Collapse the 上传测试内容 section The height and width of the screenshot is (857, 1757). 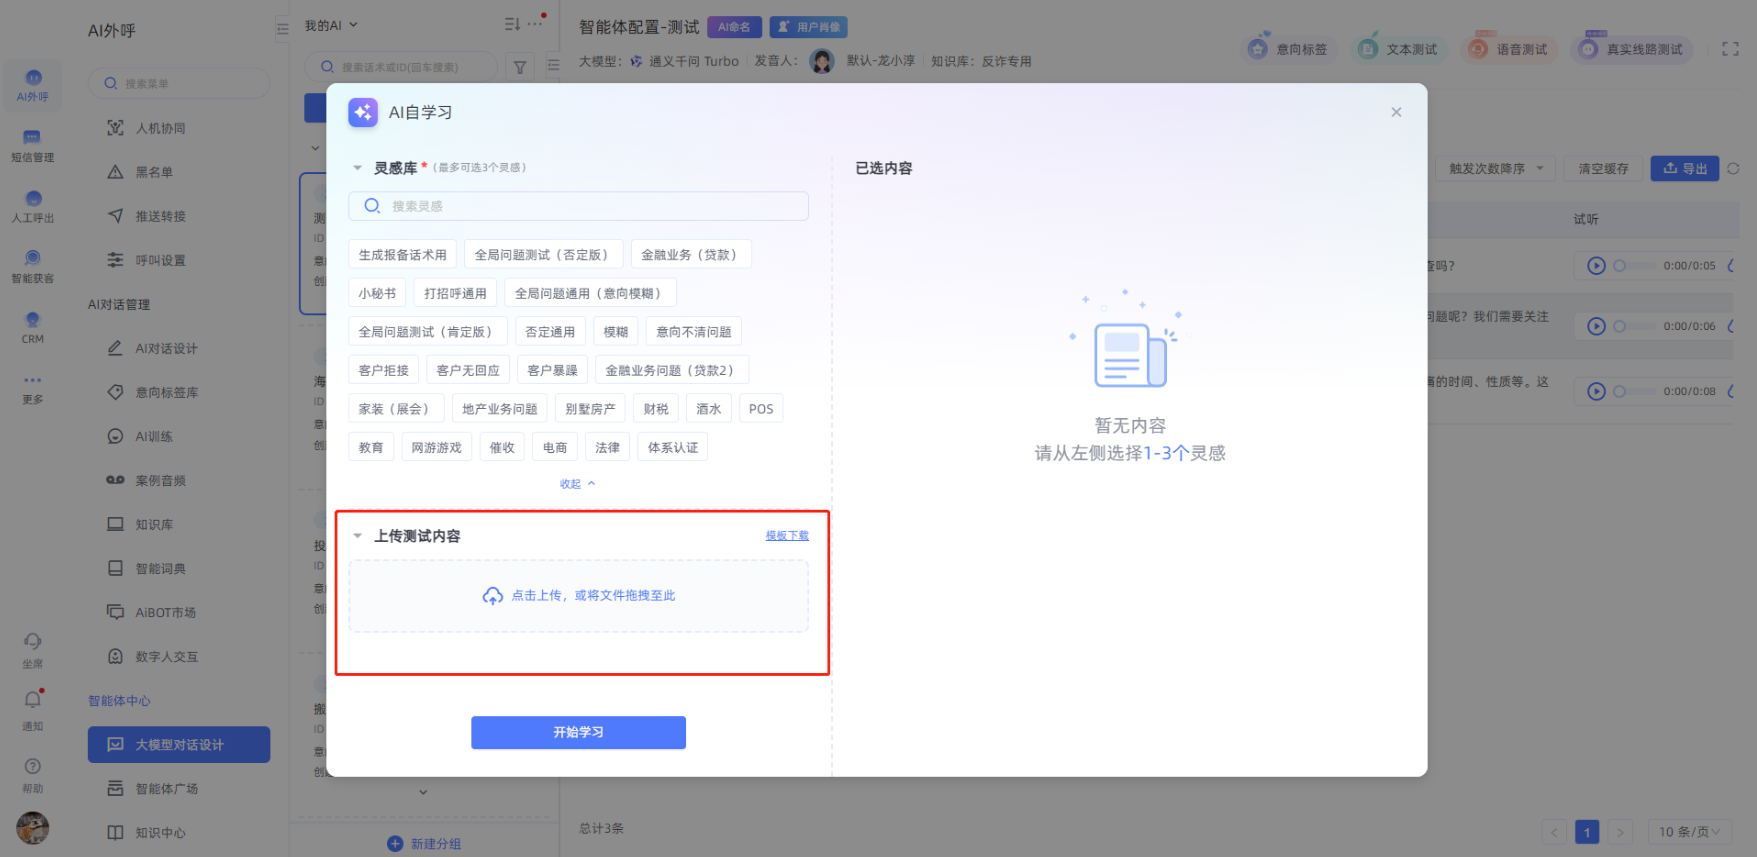(357, 536)
